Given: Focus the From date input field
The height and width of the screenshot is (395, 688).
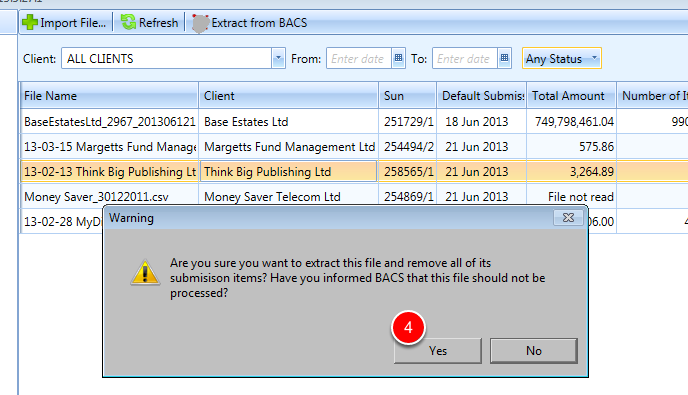Looking at the screenshot, I should pyautogui.click(x=359, y=58).
